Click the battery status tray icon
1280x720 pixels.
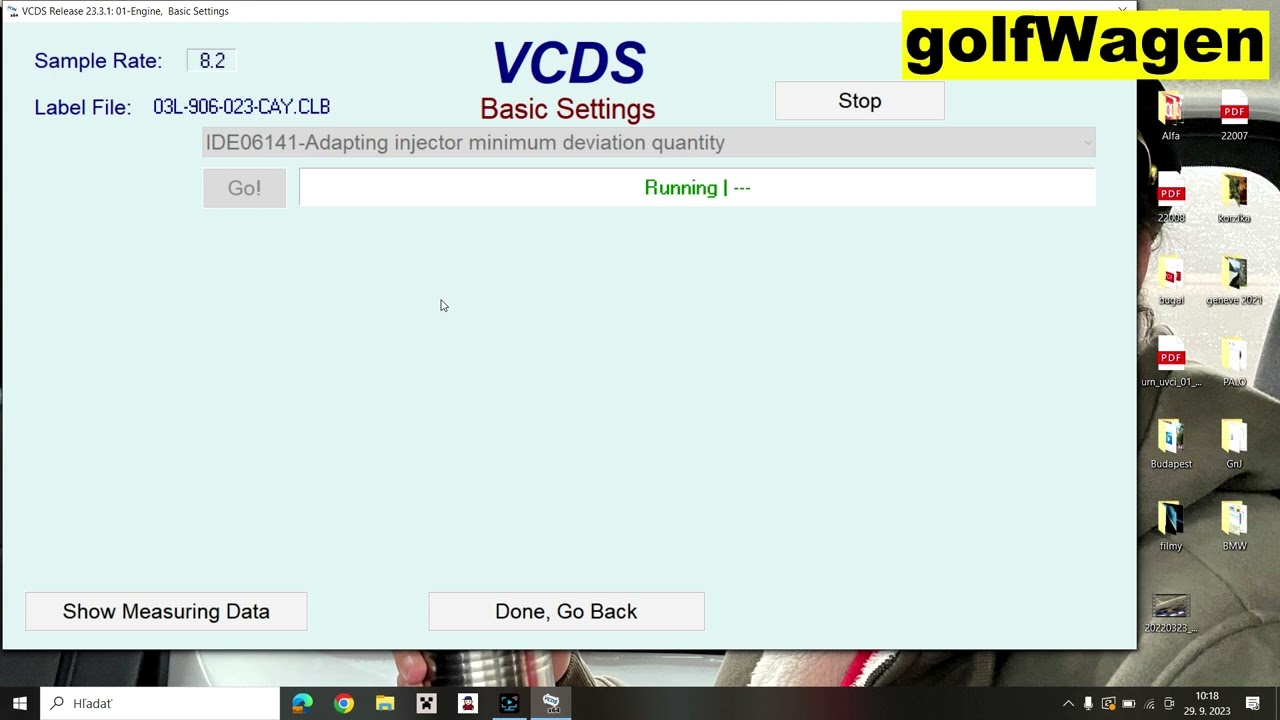[x=1129, y=704]
